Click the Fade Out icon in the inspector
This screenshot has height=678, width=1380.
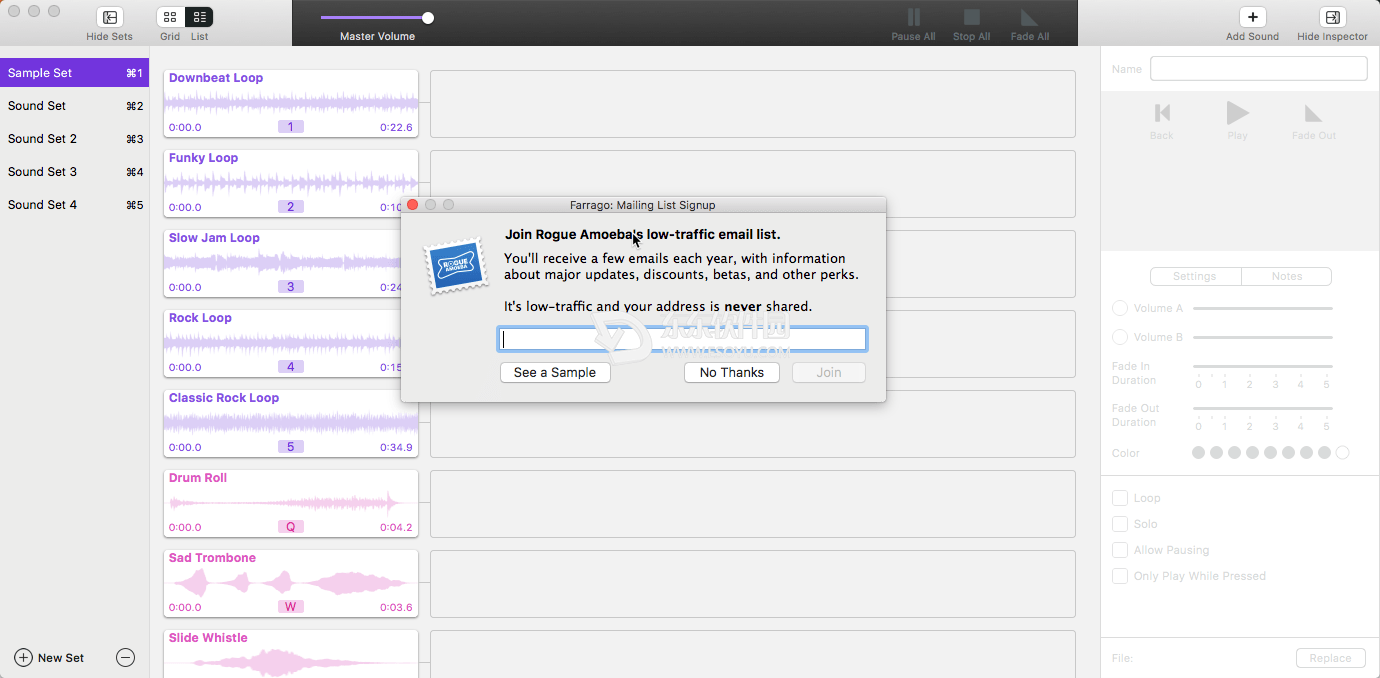click(1314, 113)
